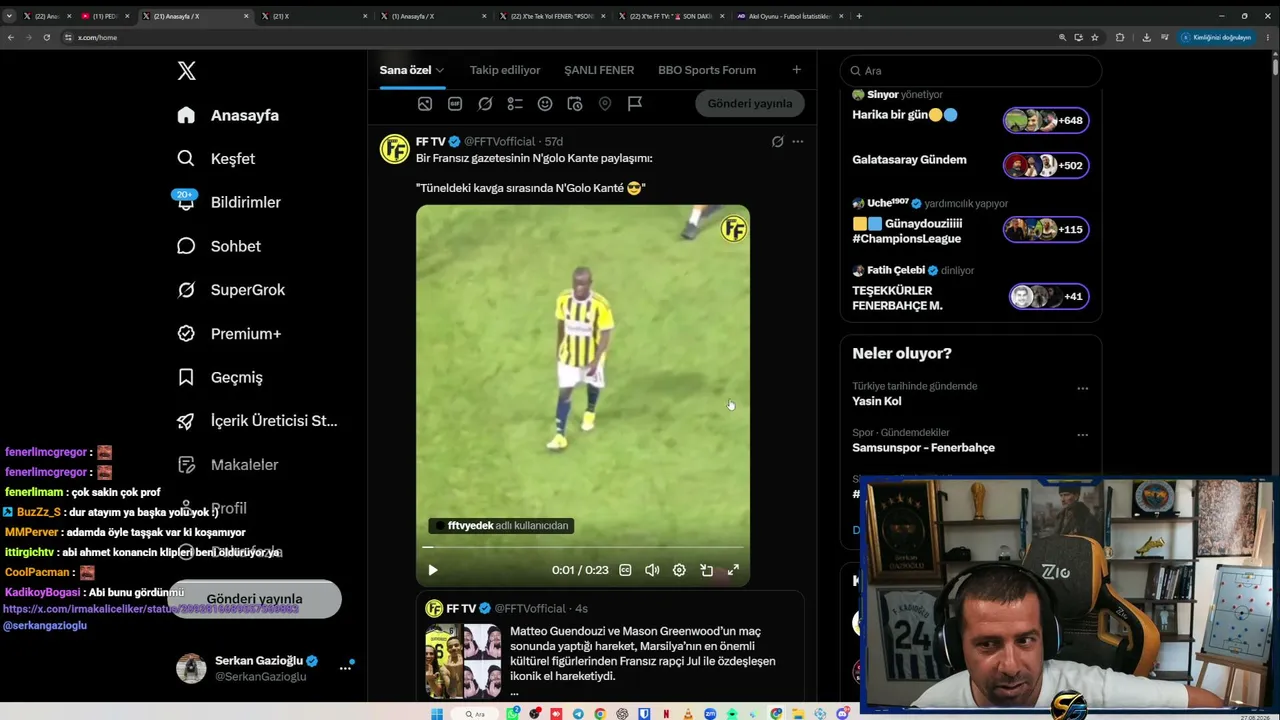Open the Keşfet search icon in sidebar
This screenshot has width=1280, height=720.
pos(186,158)
